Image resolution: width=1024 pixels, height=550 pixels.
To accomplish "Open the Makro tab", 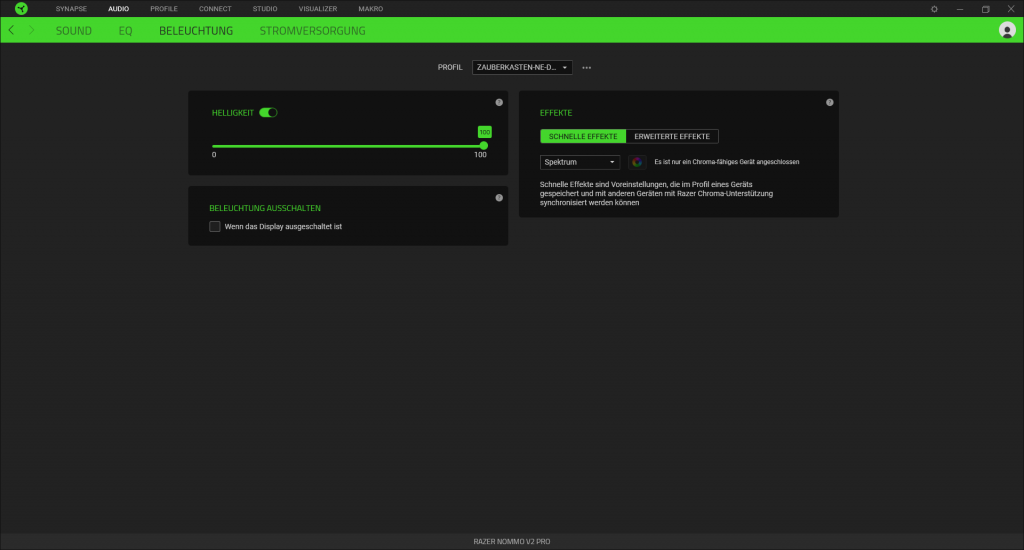I will click(370, 9).
